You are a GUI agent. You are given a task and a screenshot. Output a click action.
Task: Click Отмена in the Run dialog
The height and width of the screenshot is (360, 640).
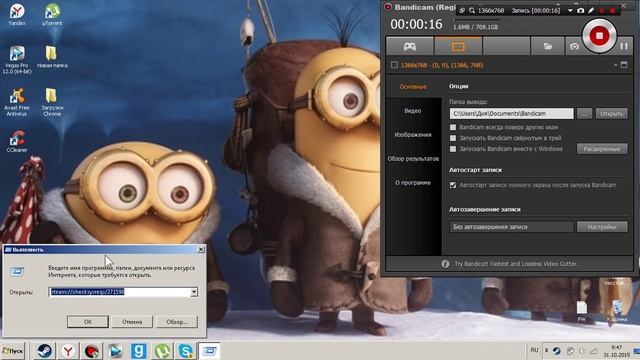[x=132, y=322]
